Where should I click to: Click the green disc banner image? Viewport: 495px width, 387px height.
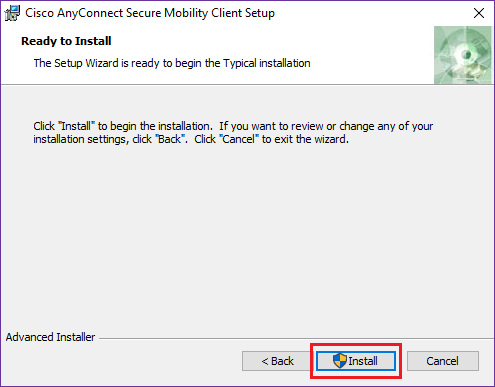[463, 55]
